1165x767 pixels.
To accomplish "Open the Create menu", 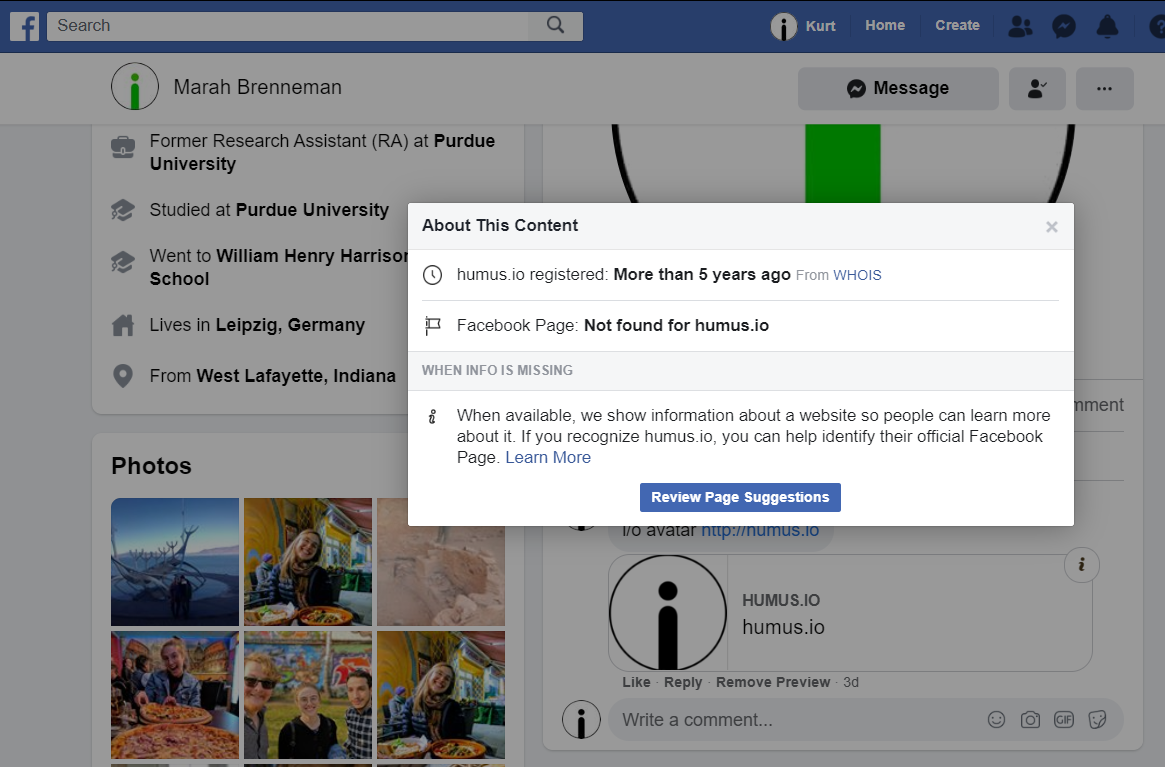I will coord(957,25).
